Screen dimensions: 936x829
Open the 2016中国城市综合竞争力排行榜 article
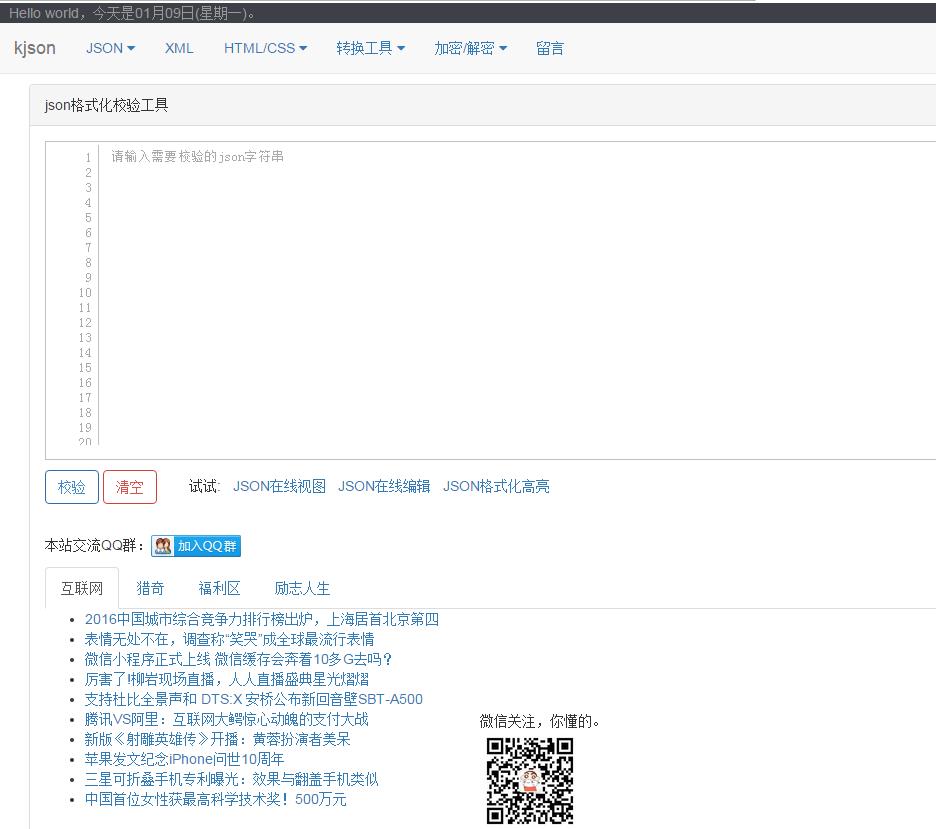pos(261,620)
